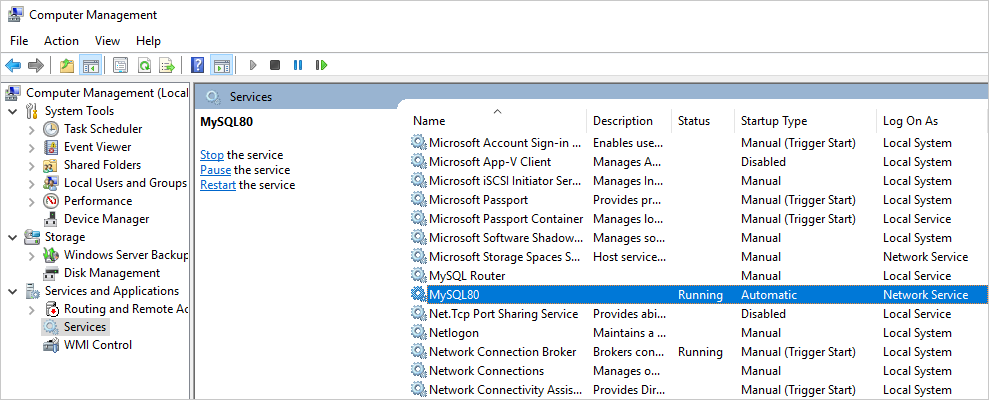Viewport: 989px width, 400px height.
Task: Collapse the System Tools tree node
Action: pyautogui.click(x=13, y=111)
